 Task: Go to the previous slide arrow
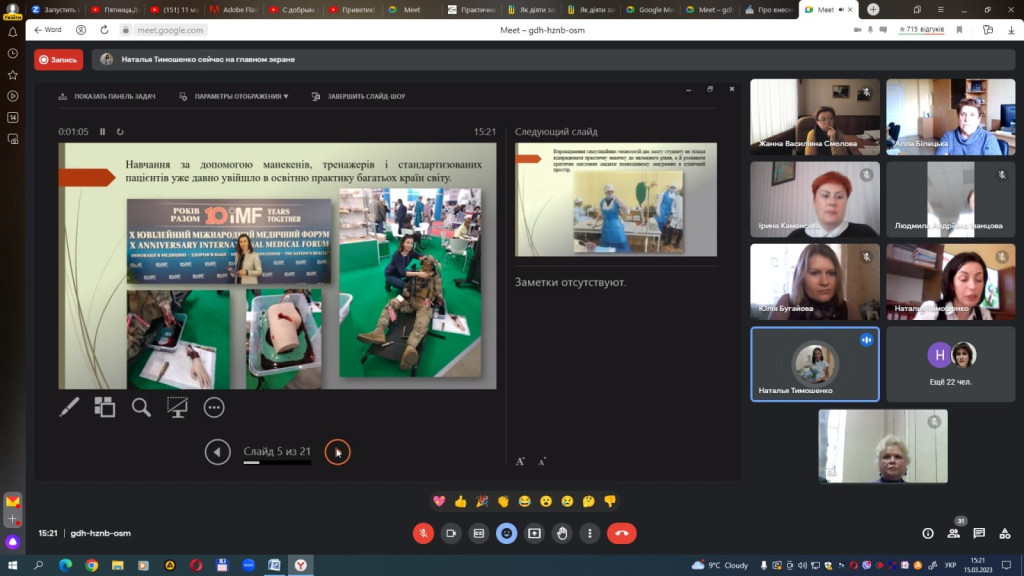pyautogui.click(x=217, y=452)
